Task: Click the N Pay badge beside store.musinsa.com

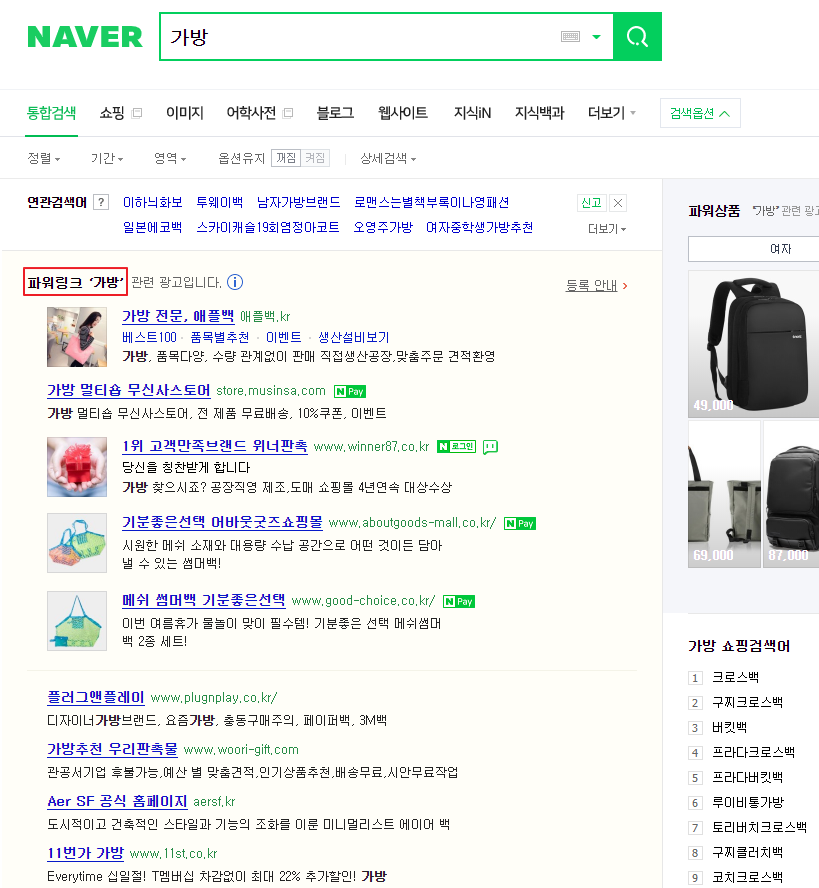Action: pyautogui.click(x=350, y=391)
